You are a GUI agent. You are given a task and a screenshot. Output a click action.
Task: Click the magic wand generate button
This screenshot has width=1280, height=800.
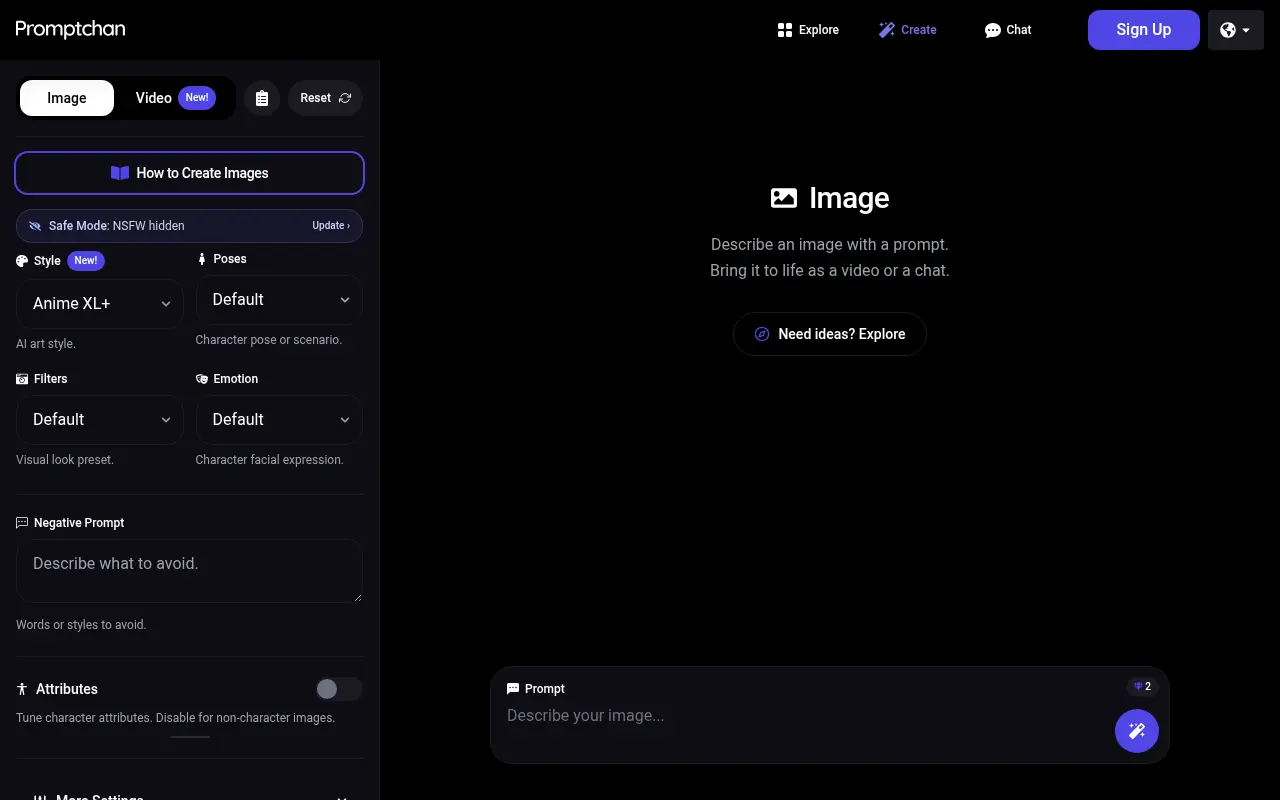point(1137,731)
